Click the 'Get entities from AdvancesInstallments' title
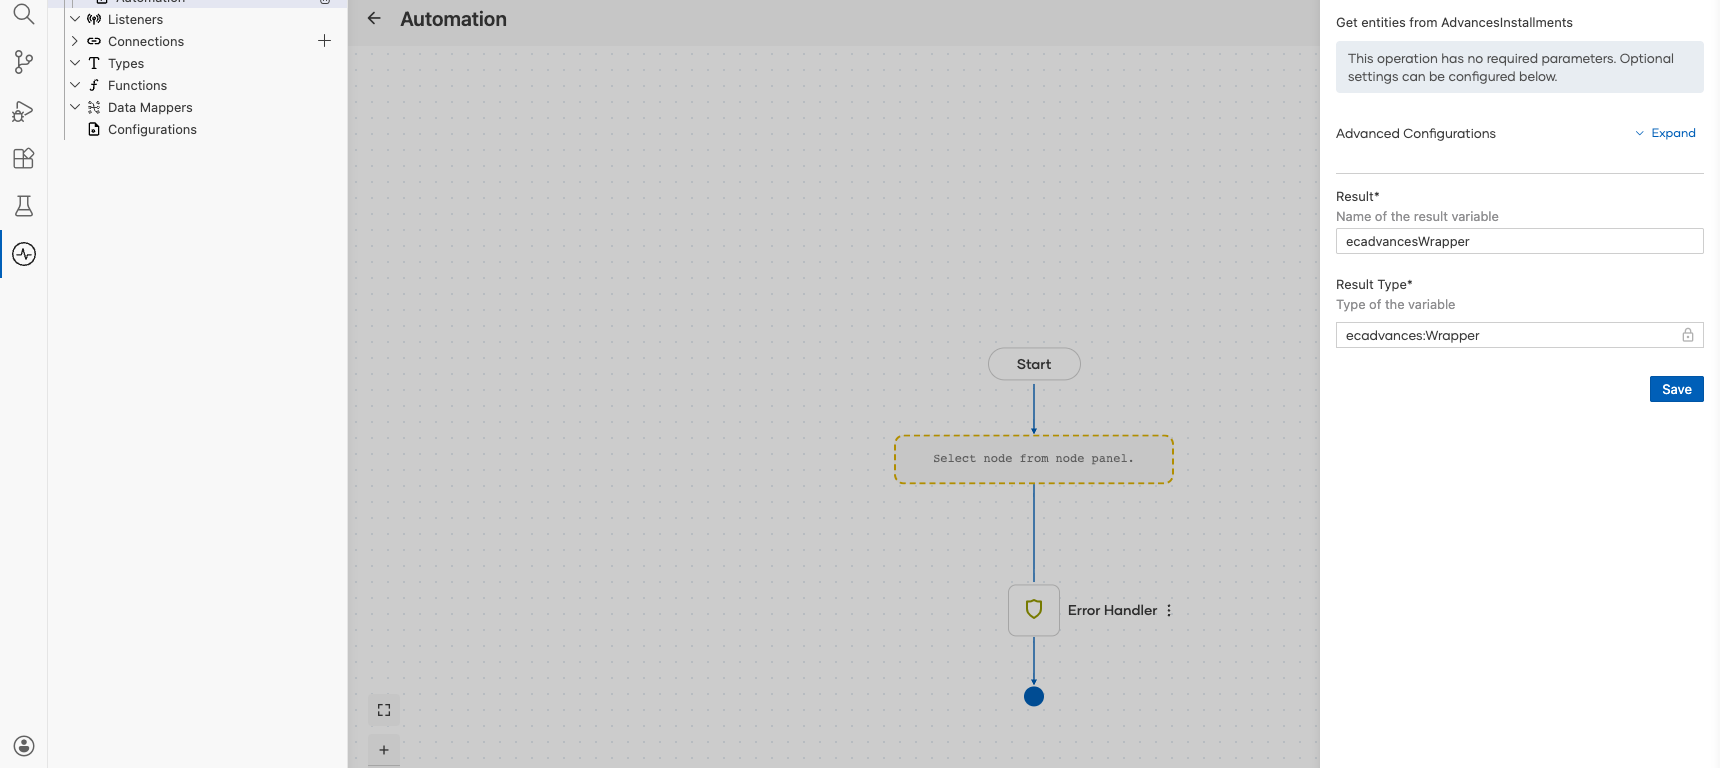The image size is (1720, 768). [1454, 22]
